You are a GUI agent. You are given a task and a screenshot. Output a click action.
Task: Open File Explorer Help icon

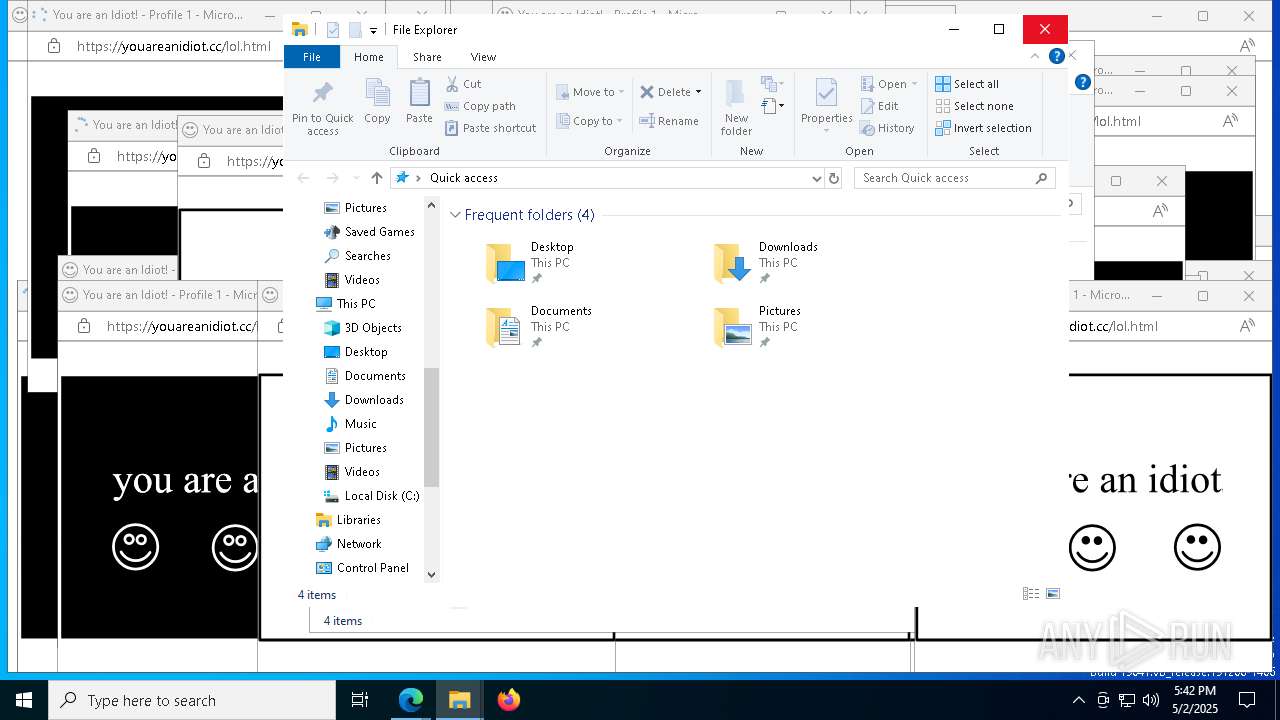click(x=1056, y=56)
